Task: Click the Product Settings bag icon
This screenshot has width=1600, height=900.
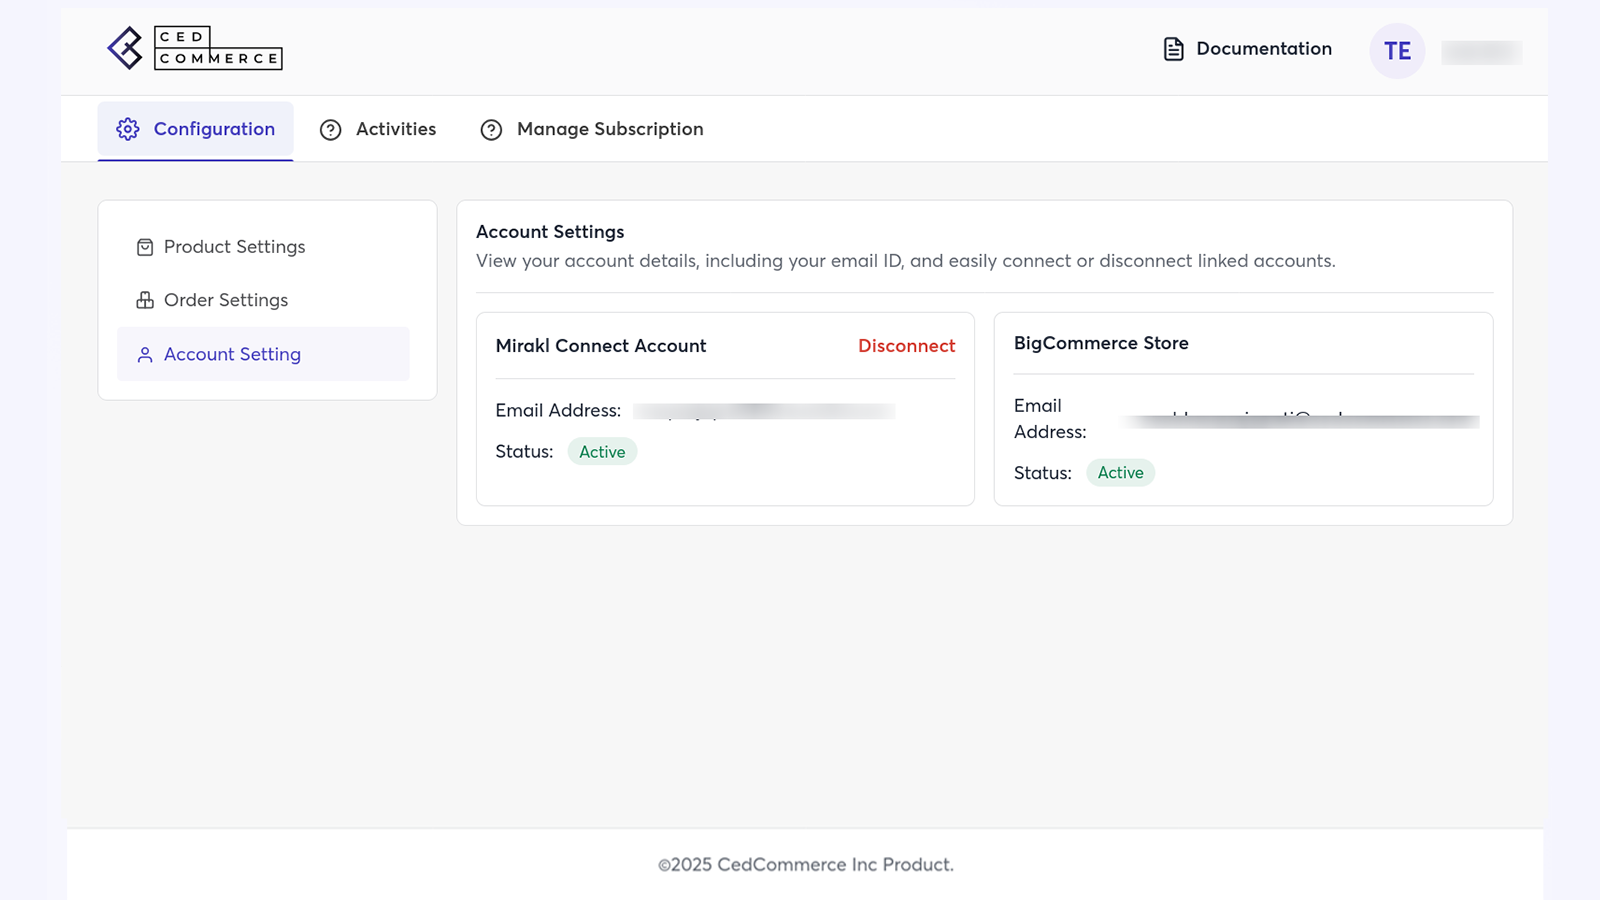Action: point(145,247)
